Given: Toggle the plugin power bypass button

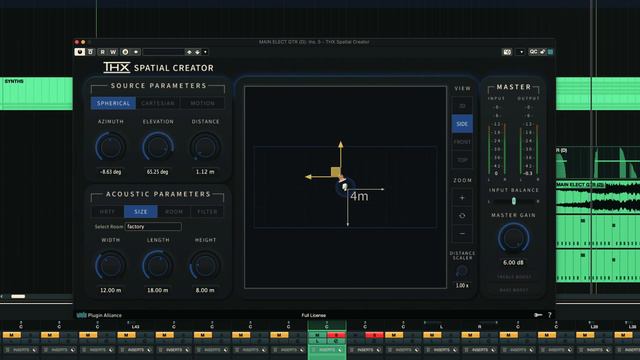Looking at the screenshot, I should [79, 52].
